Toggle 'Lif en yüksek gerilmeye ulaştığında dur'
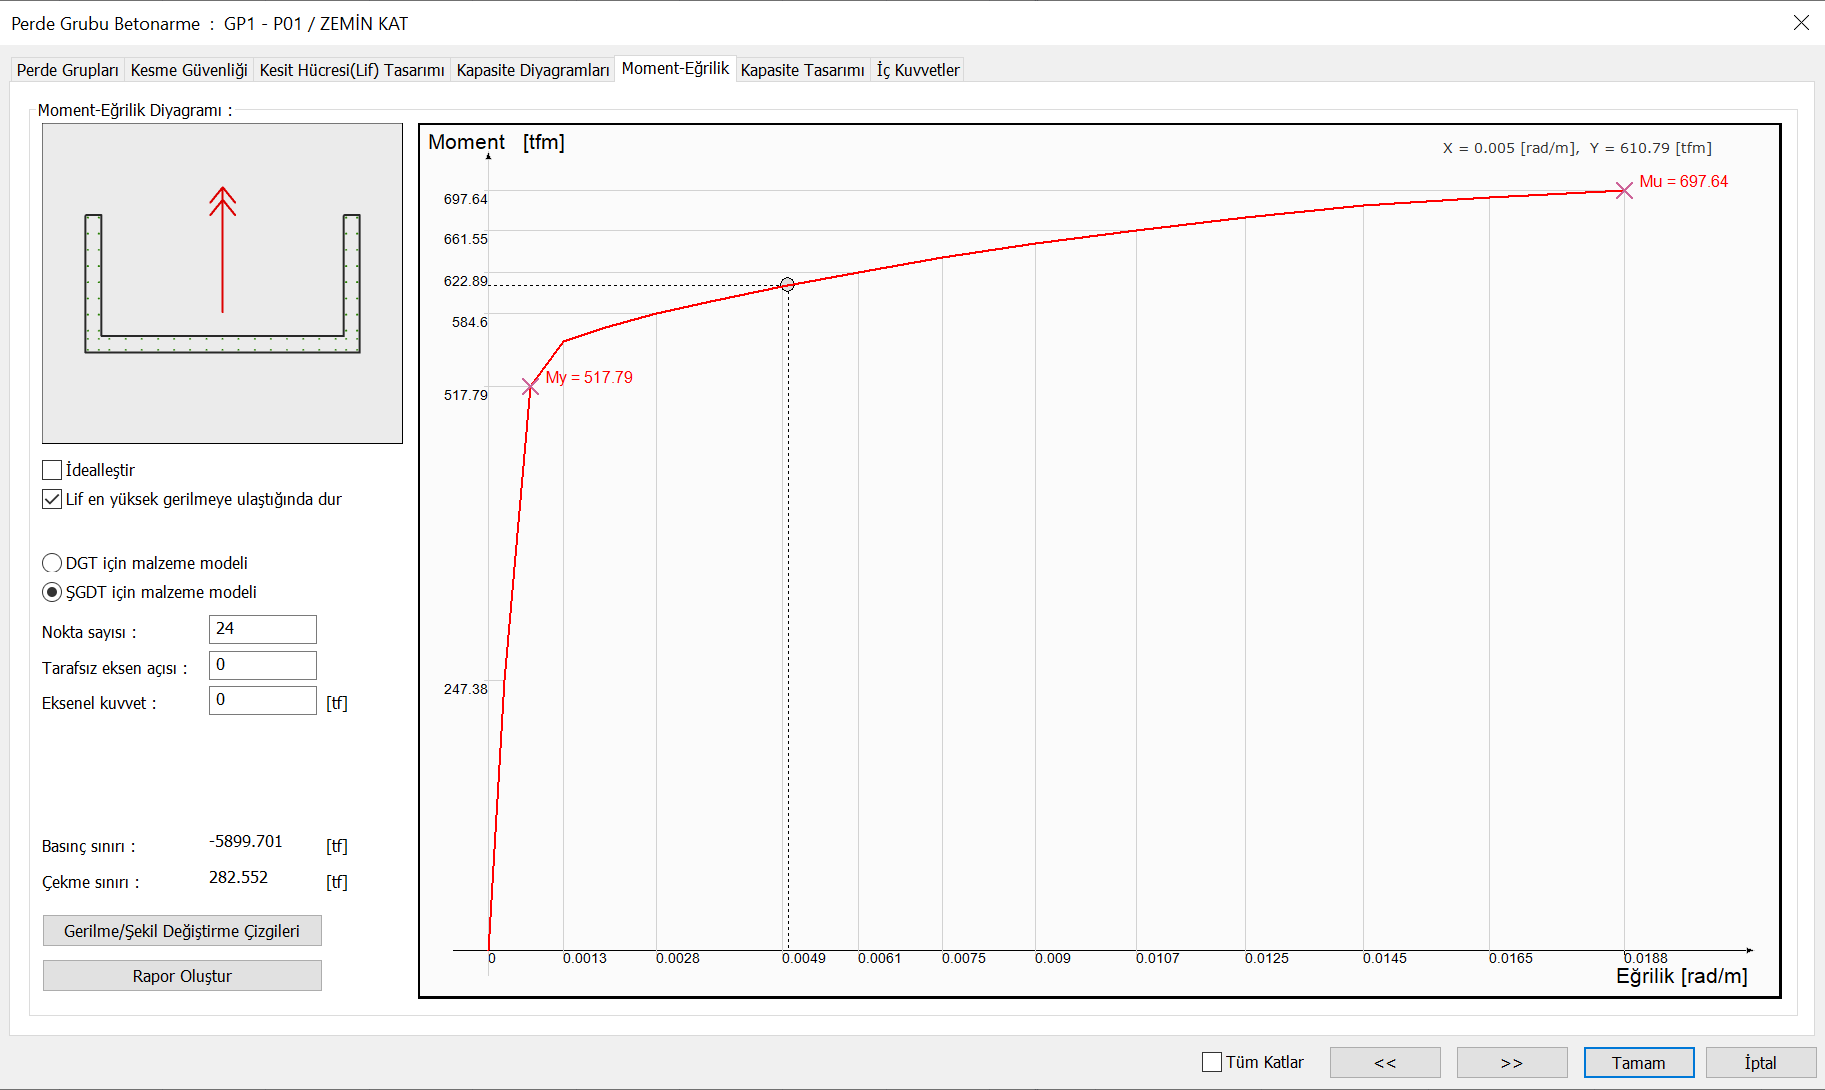Image resolution: width=1825 pixels, height=1090 pixels. 52,499
